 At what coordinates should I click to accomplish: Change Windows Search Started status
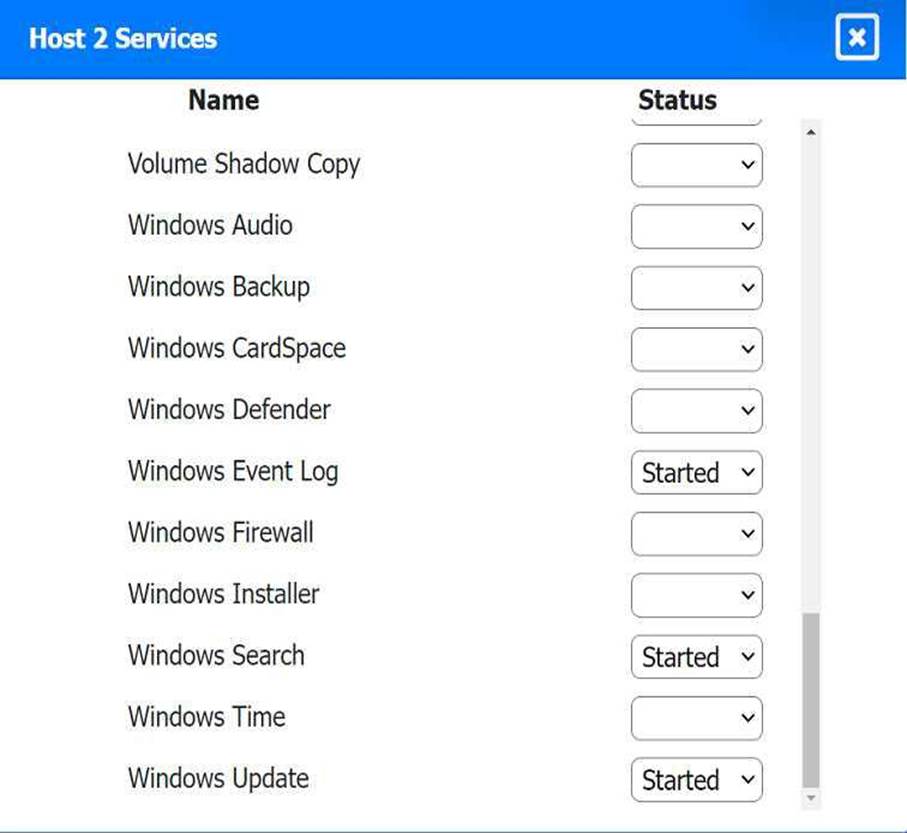point(696,657)
